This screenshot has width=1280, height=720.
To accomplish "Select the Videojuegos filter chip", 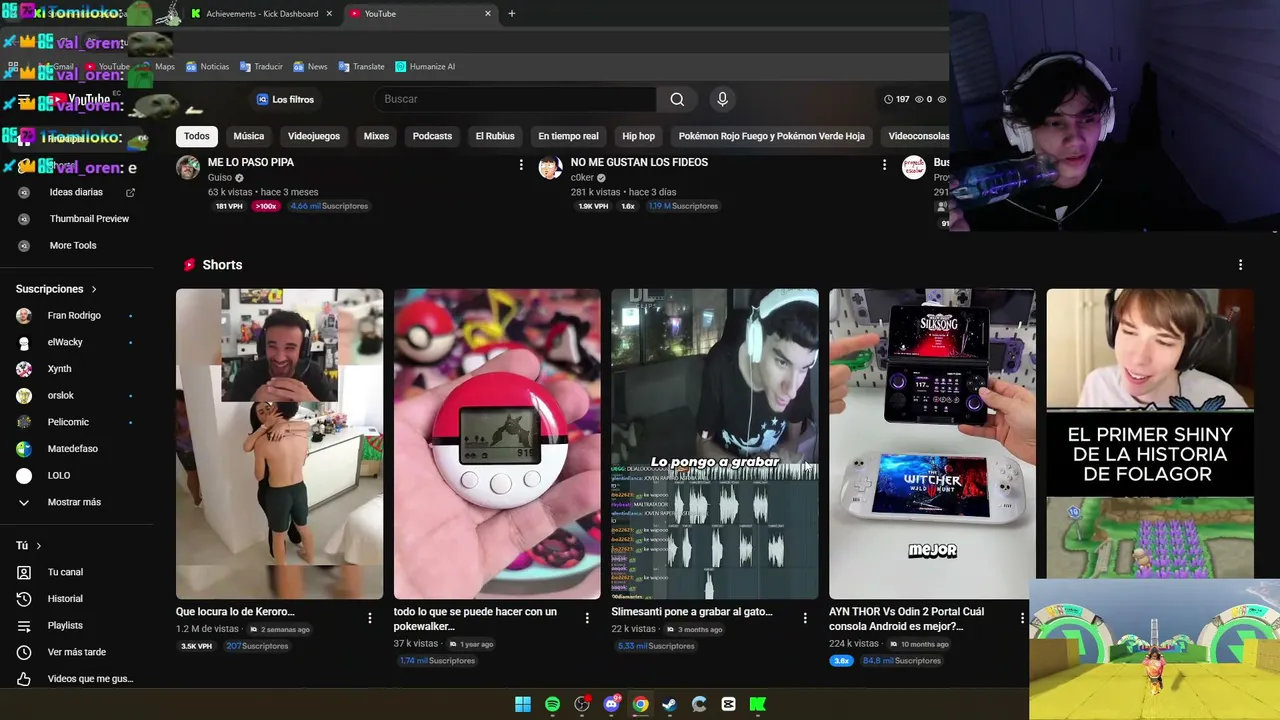I will point(314,136).
